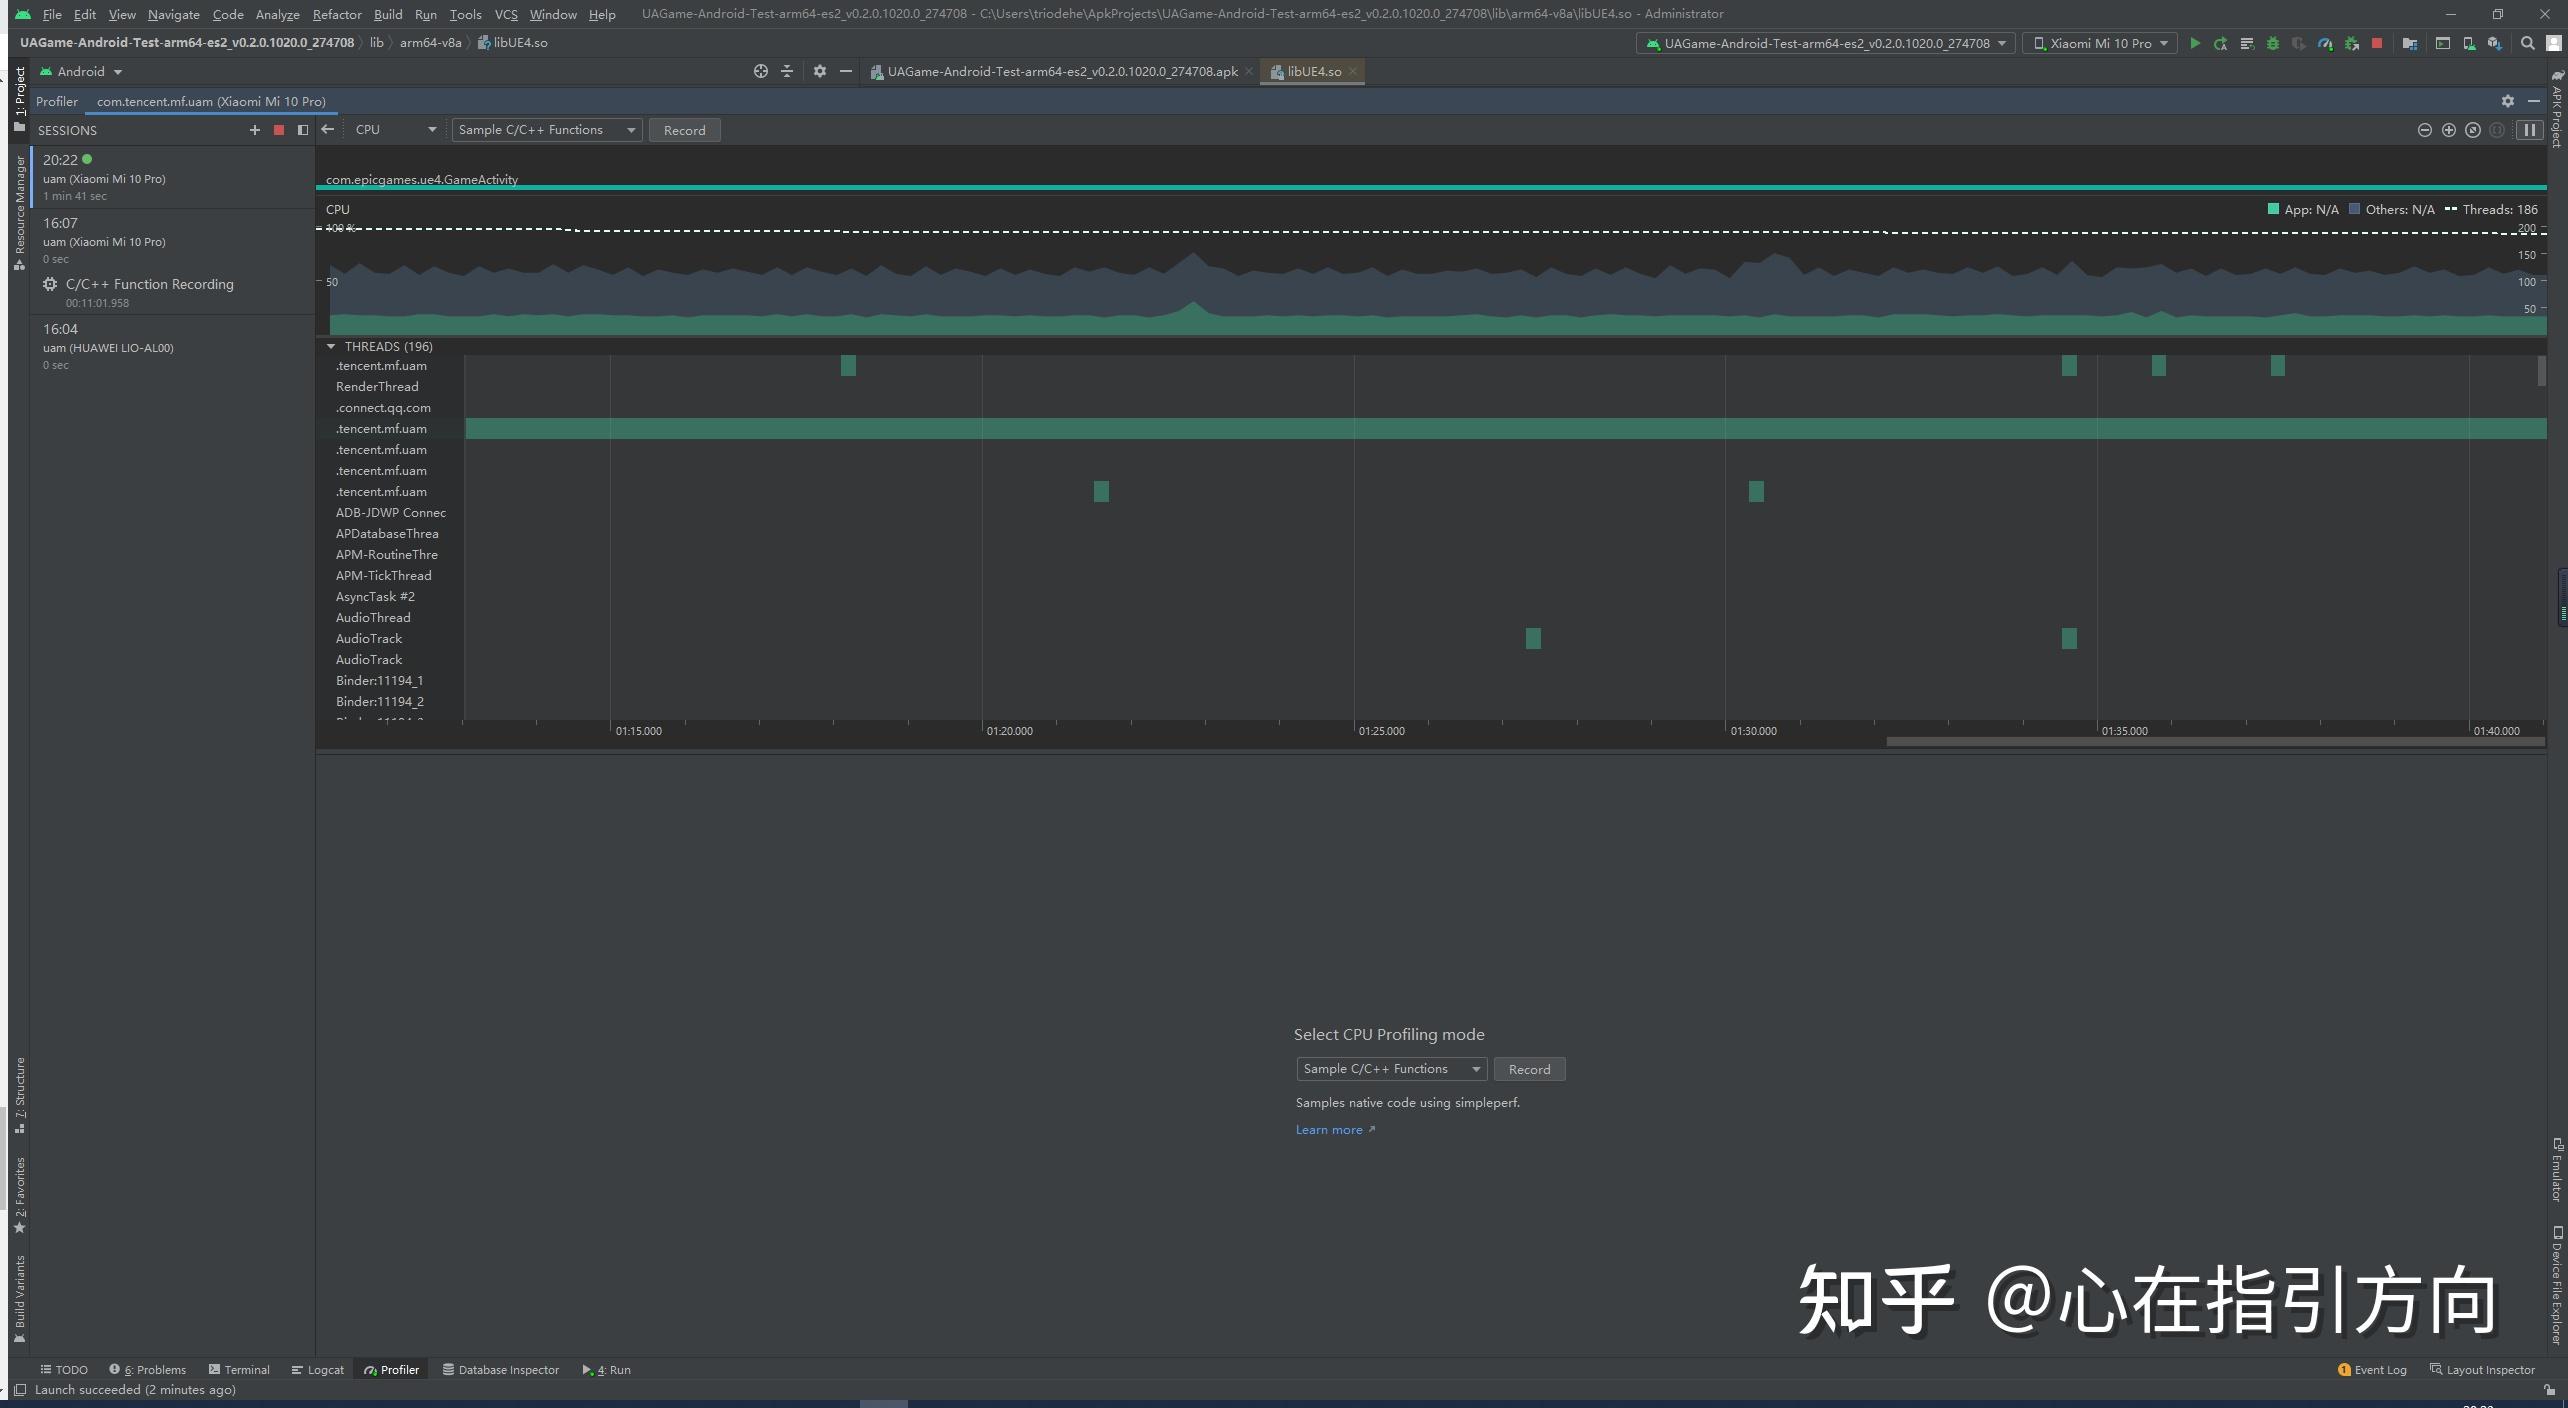Screen dimensions: 2568x1408
Task: Collapse the THREADS (196) group
Action: 332,346
